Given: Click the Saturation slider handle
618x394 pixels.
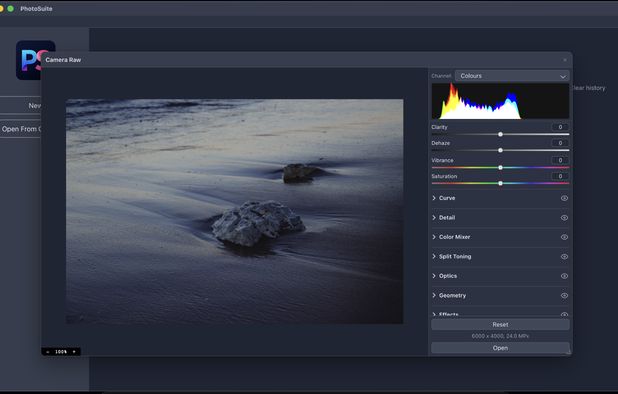Looking at the screenshot, I should 500,183.
